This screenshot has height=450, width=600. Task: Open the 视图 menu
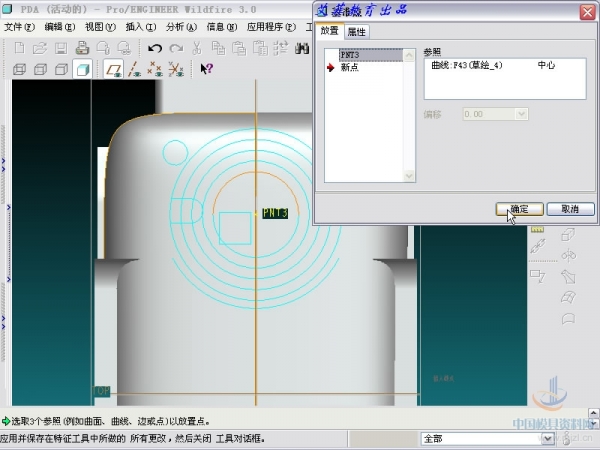(100, 27)
